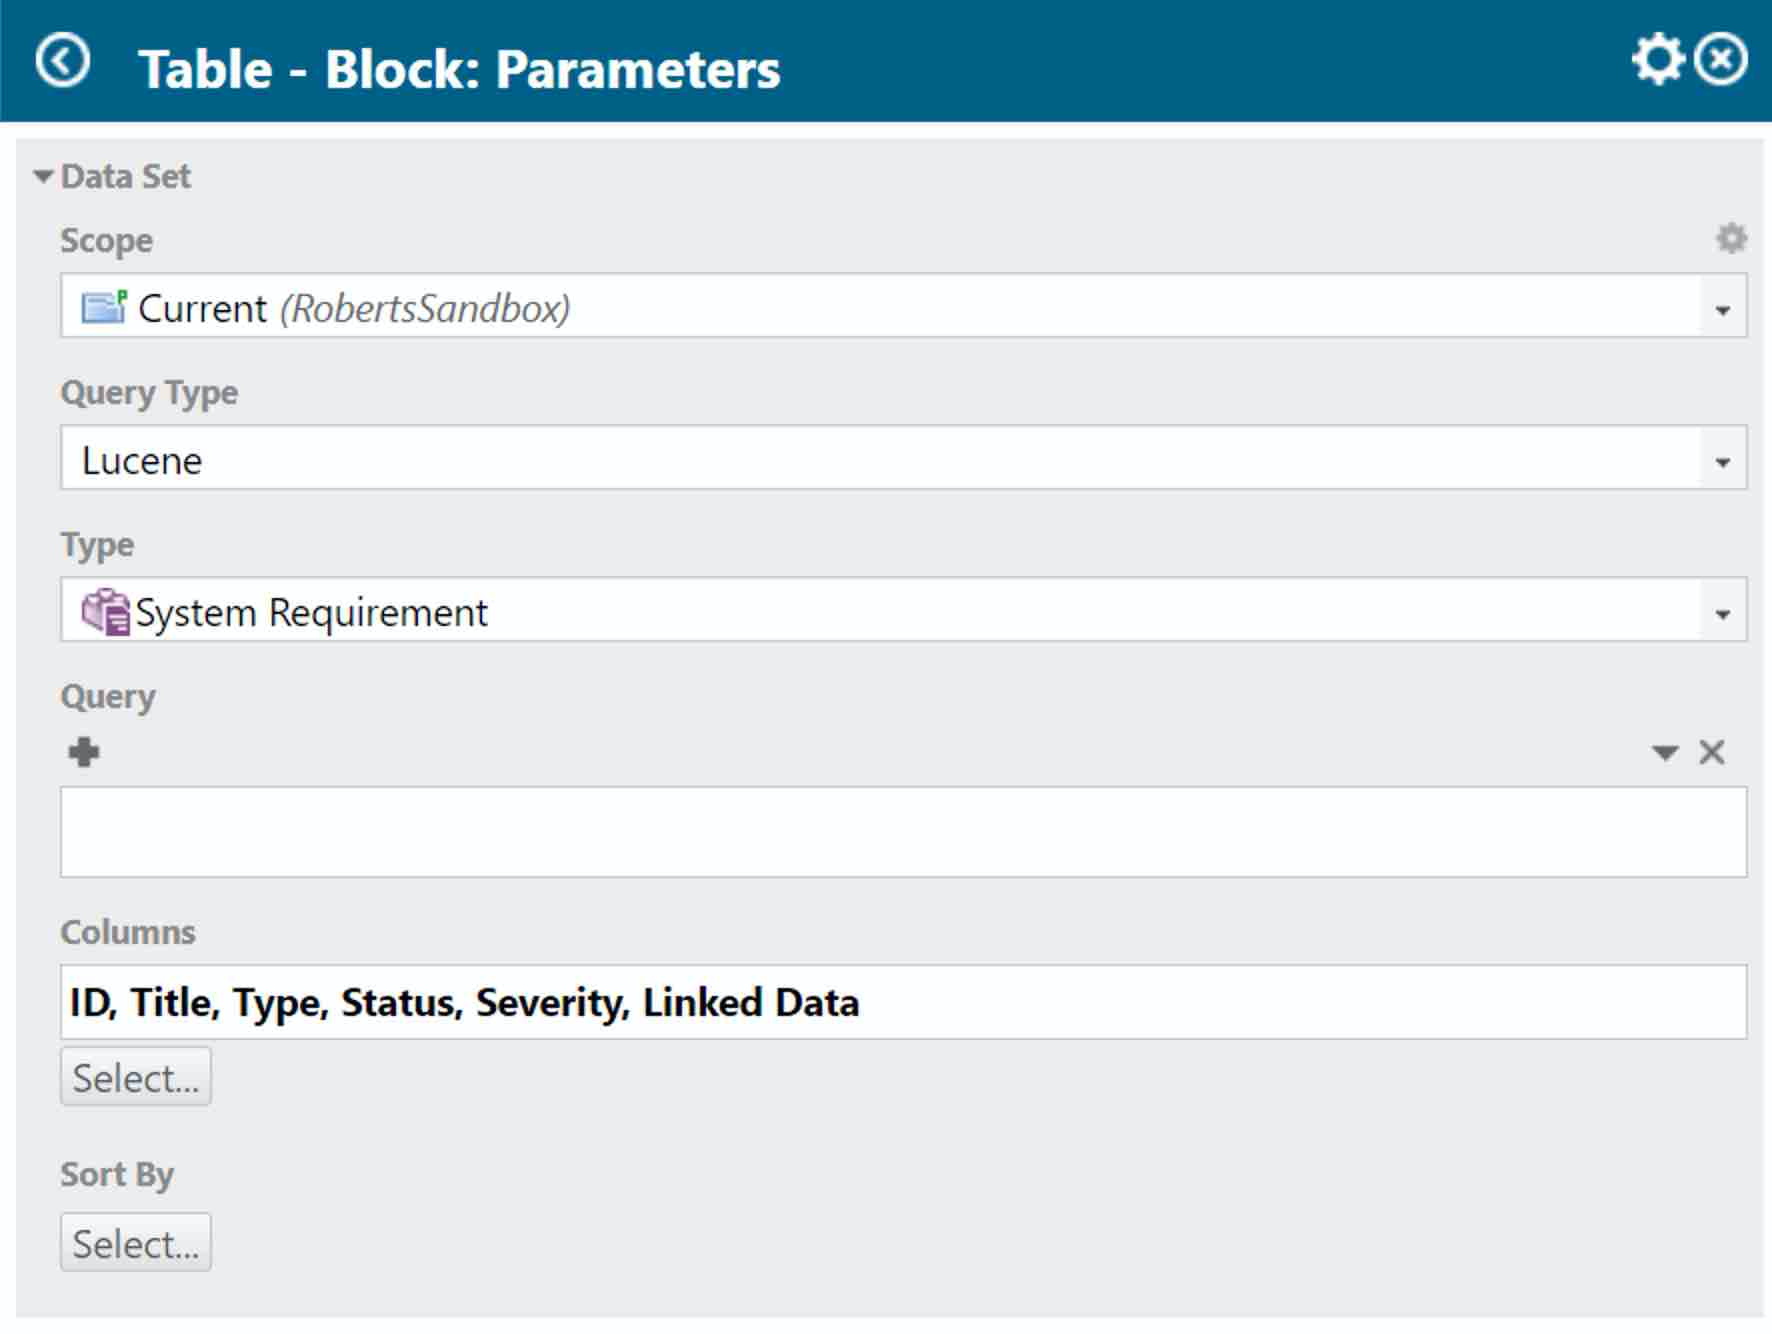
Task: Click the Current (RobertsSandbox) scope text
Action: point(354,308)
